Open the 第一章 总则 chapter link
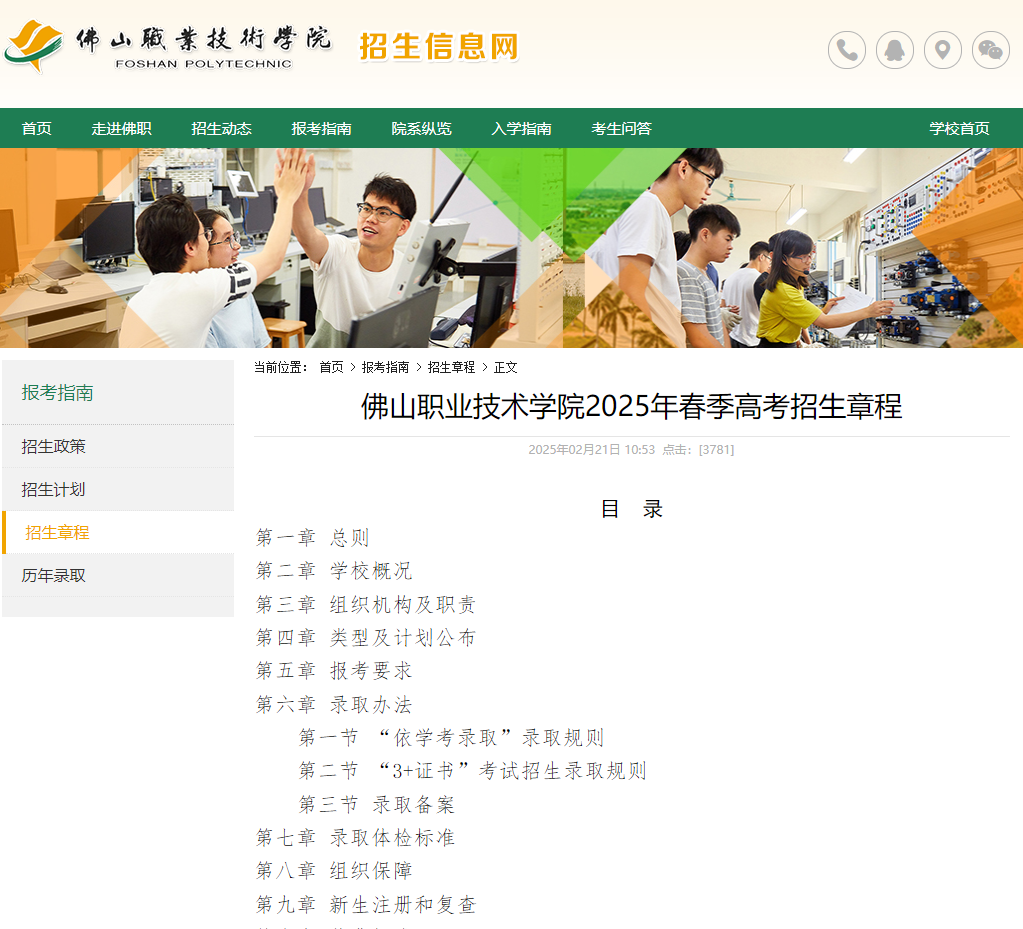 (x=313, y=537)
